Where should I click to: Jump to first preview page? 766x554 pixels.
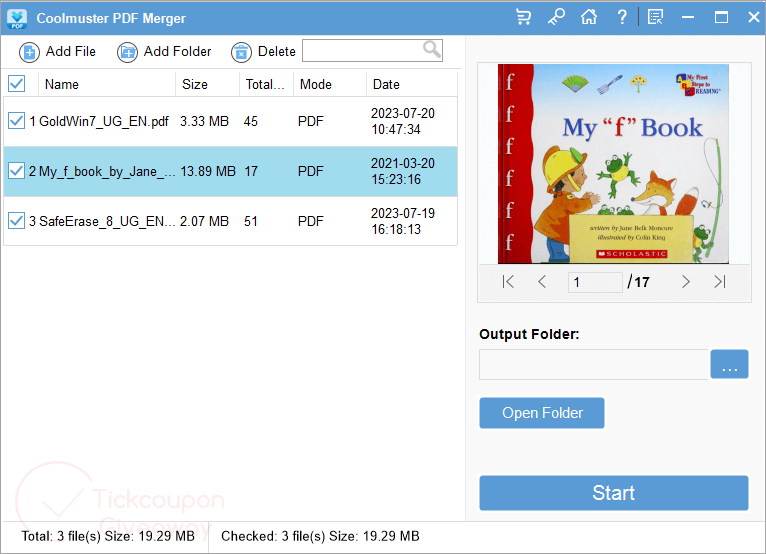[x=508, y=282]
